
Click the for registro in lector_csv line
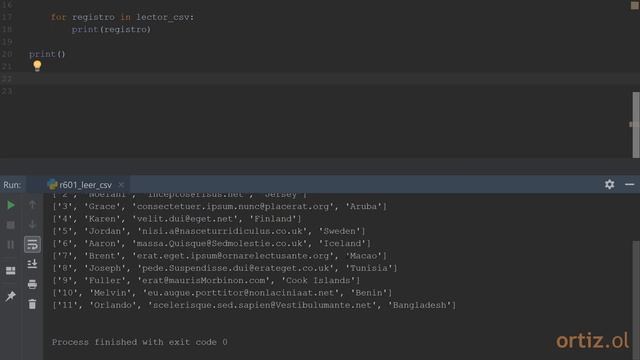click(122, 17)
